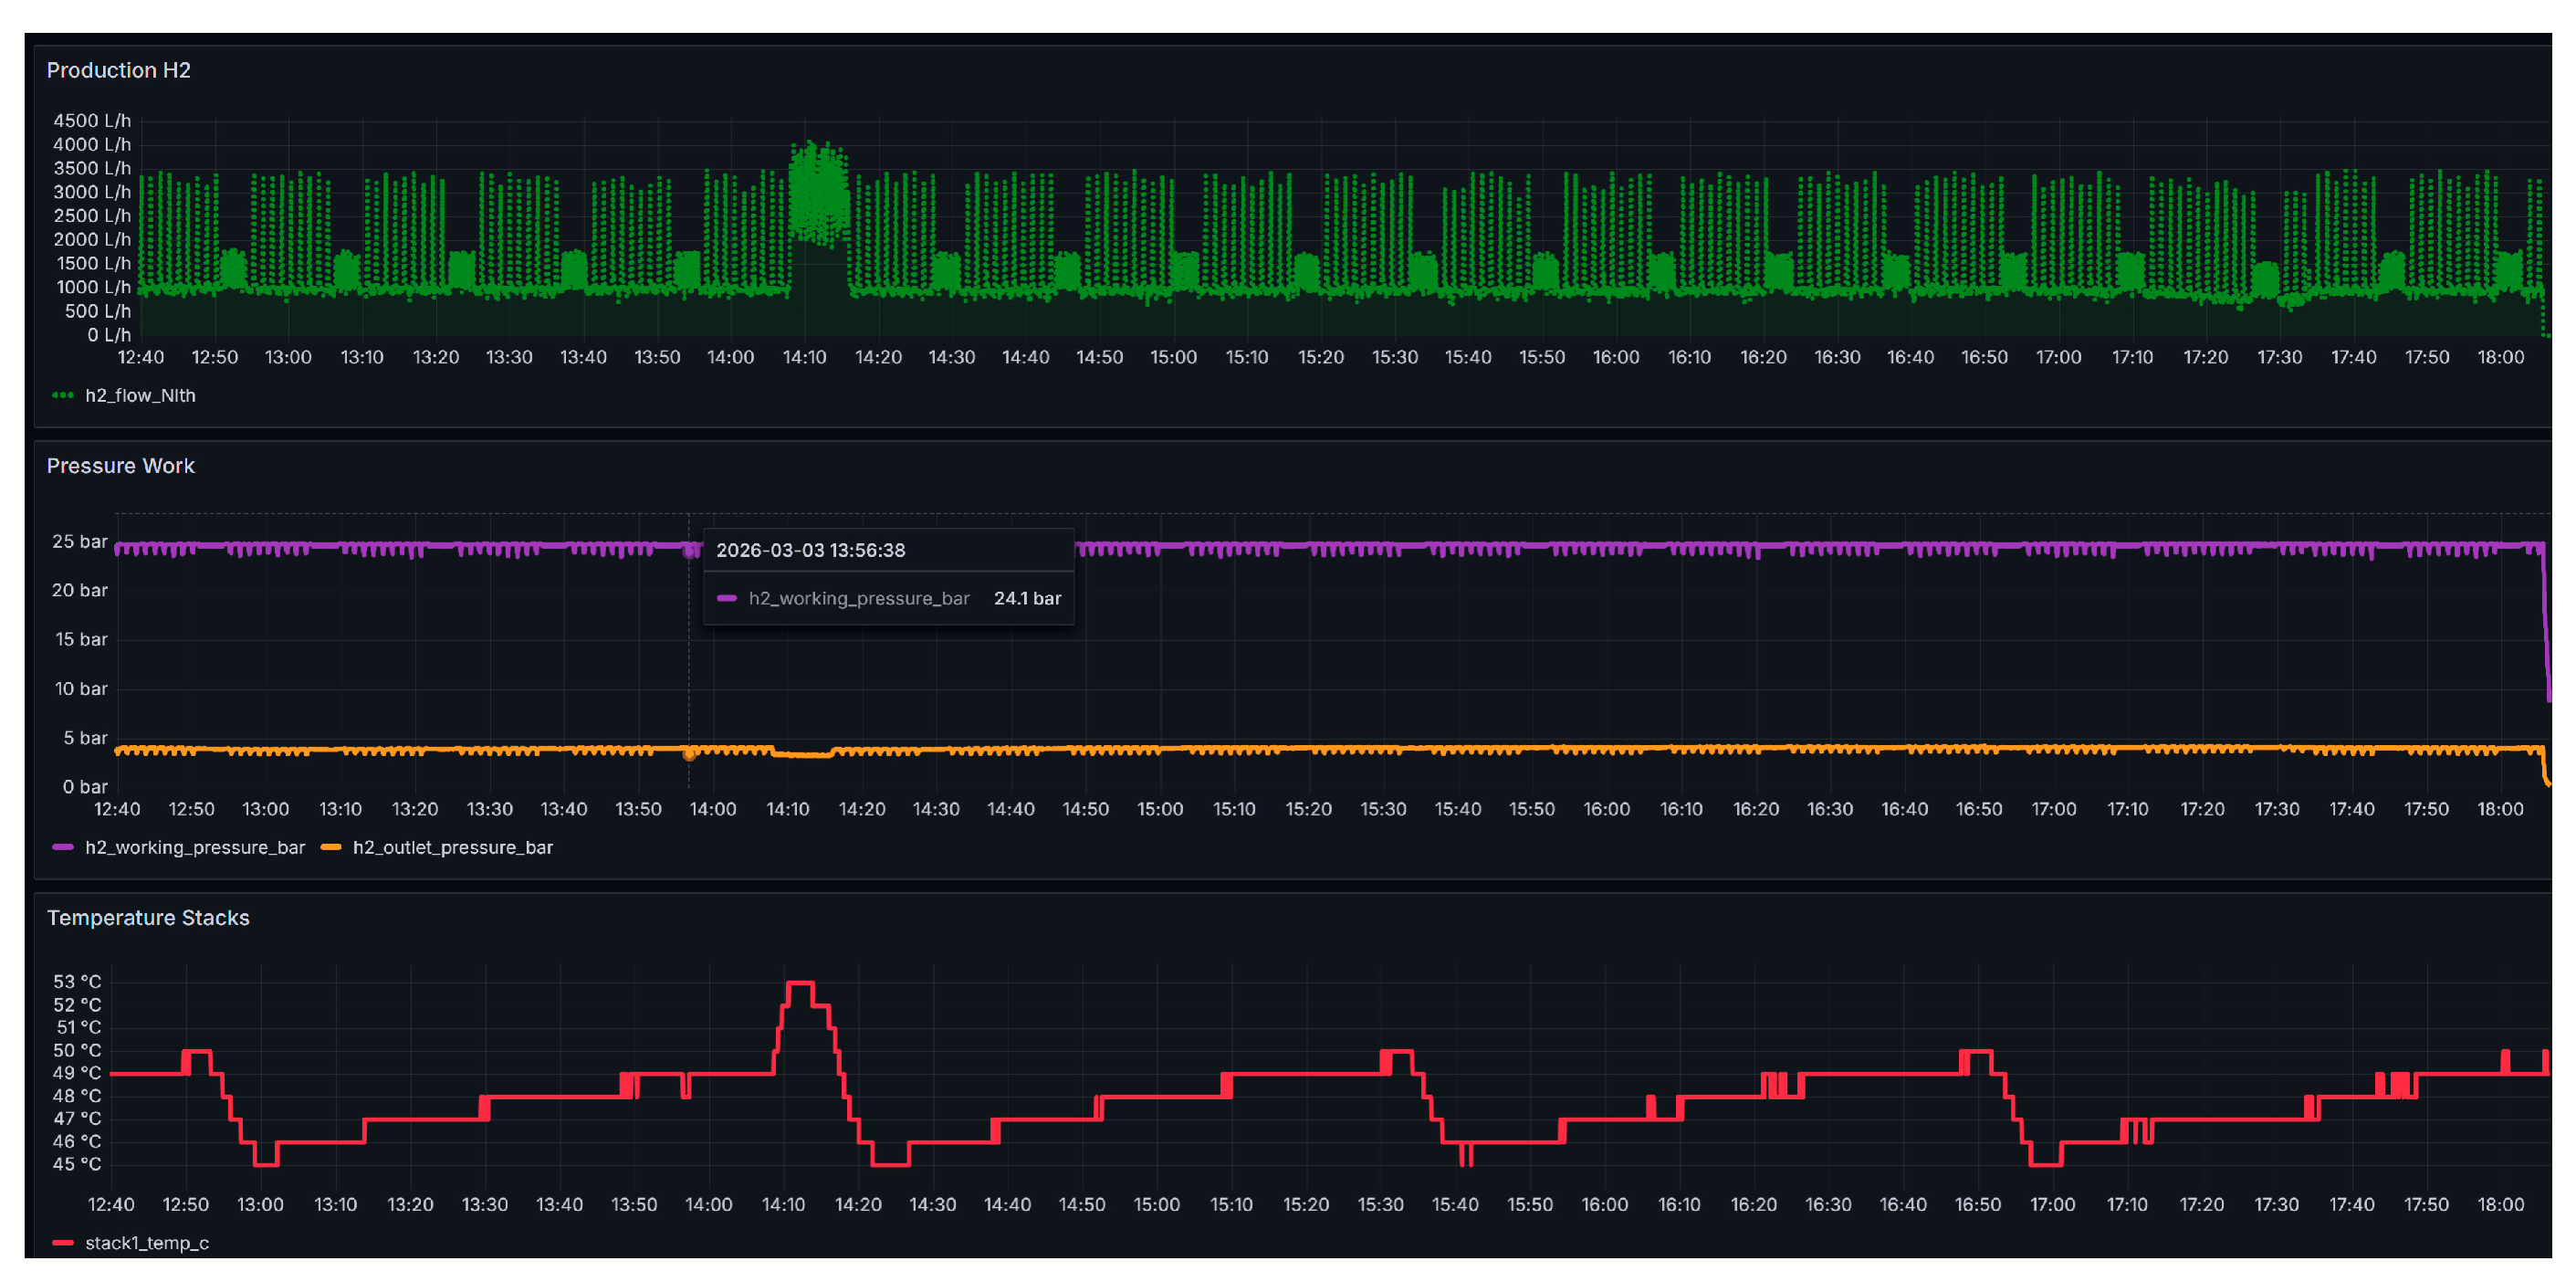Click the 53 °C axis label
Viewport: 2576px width, 1282px height.
coord(78,982)
